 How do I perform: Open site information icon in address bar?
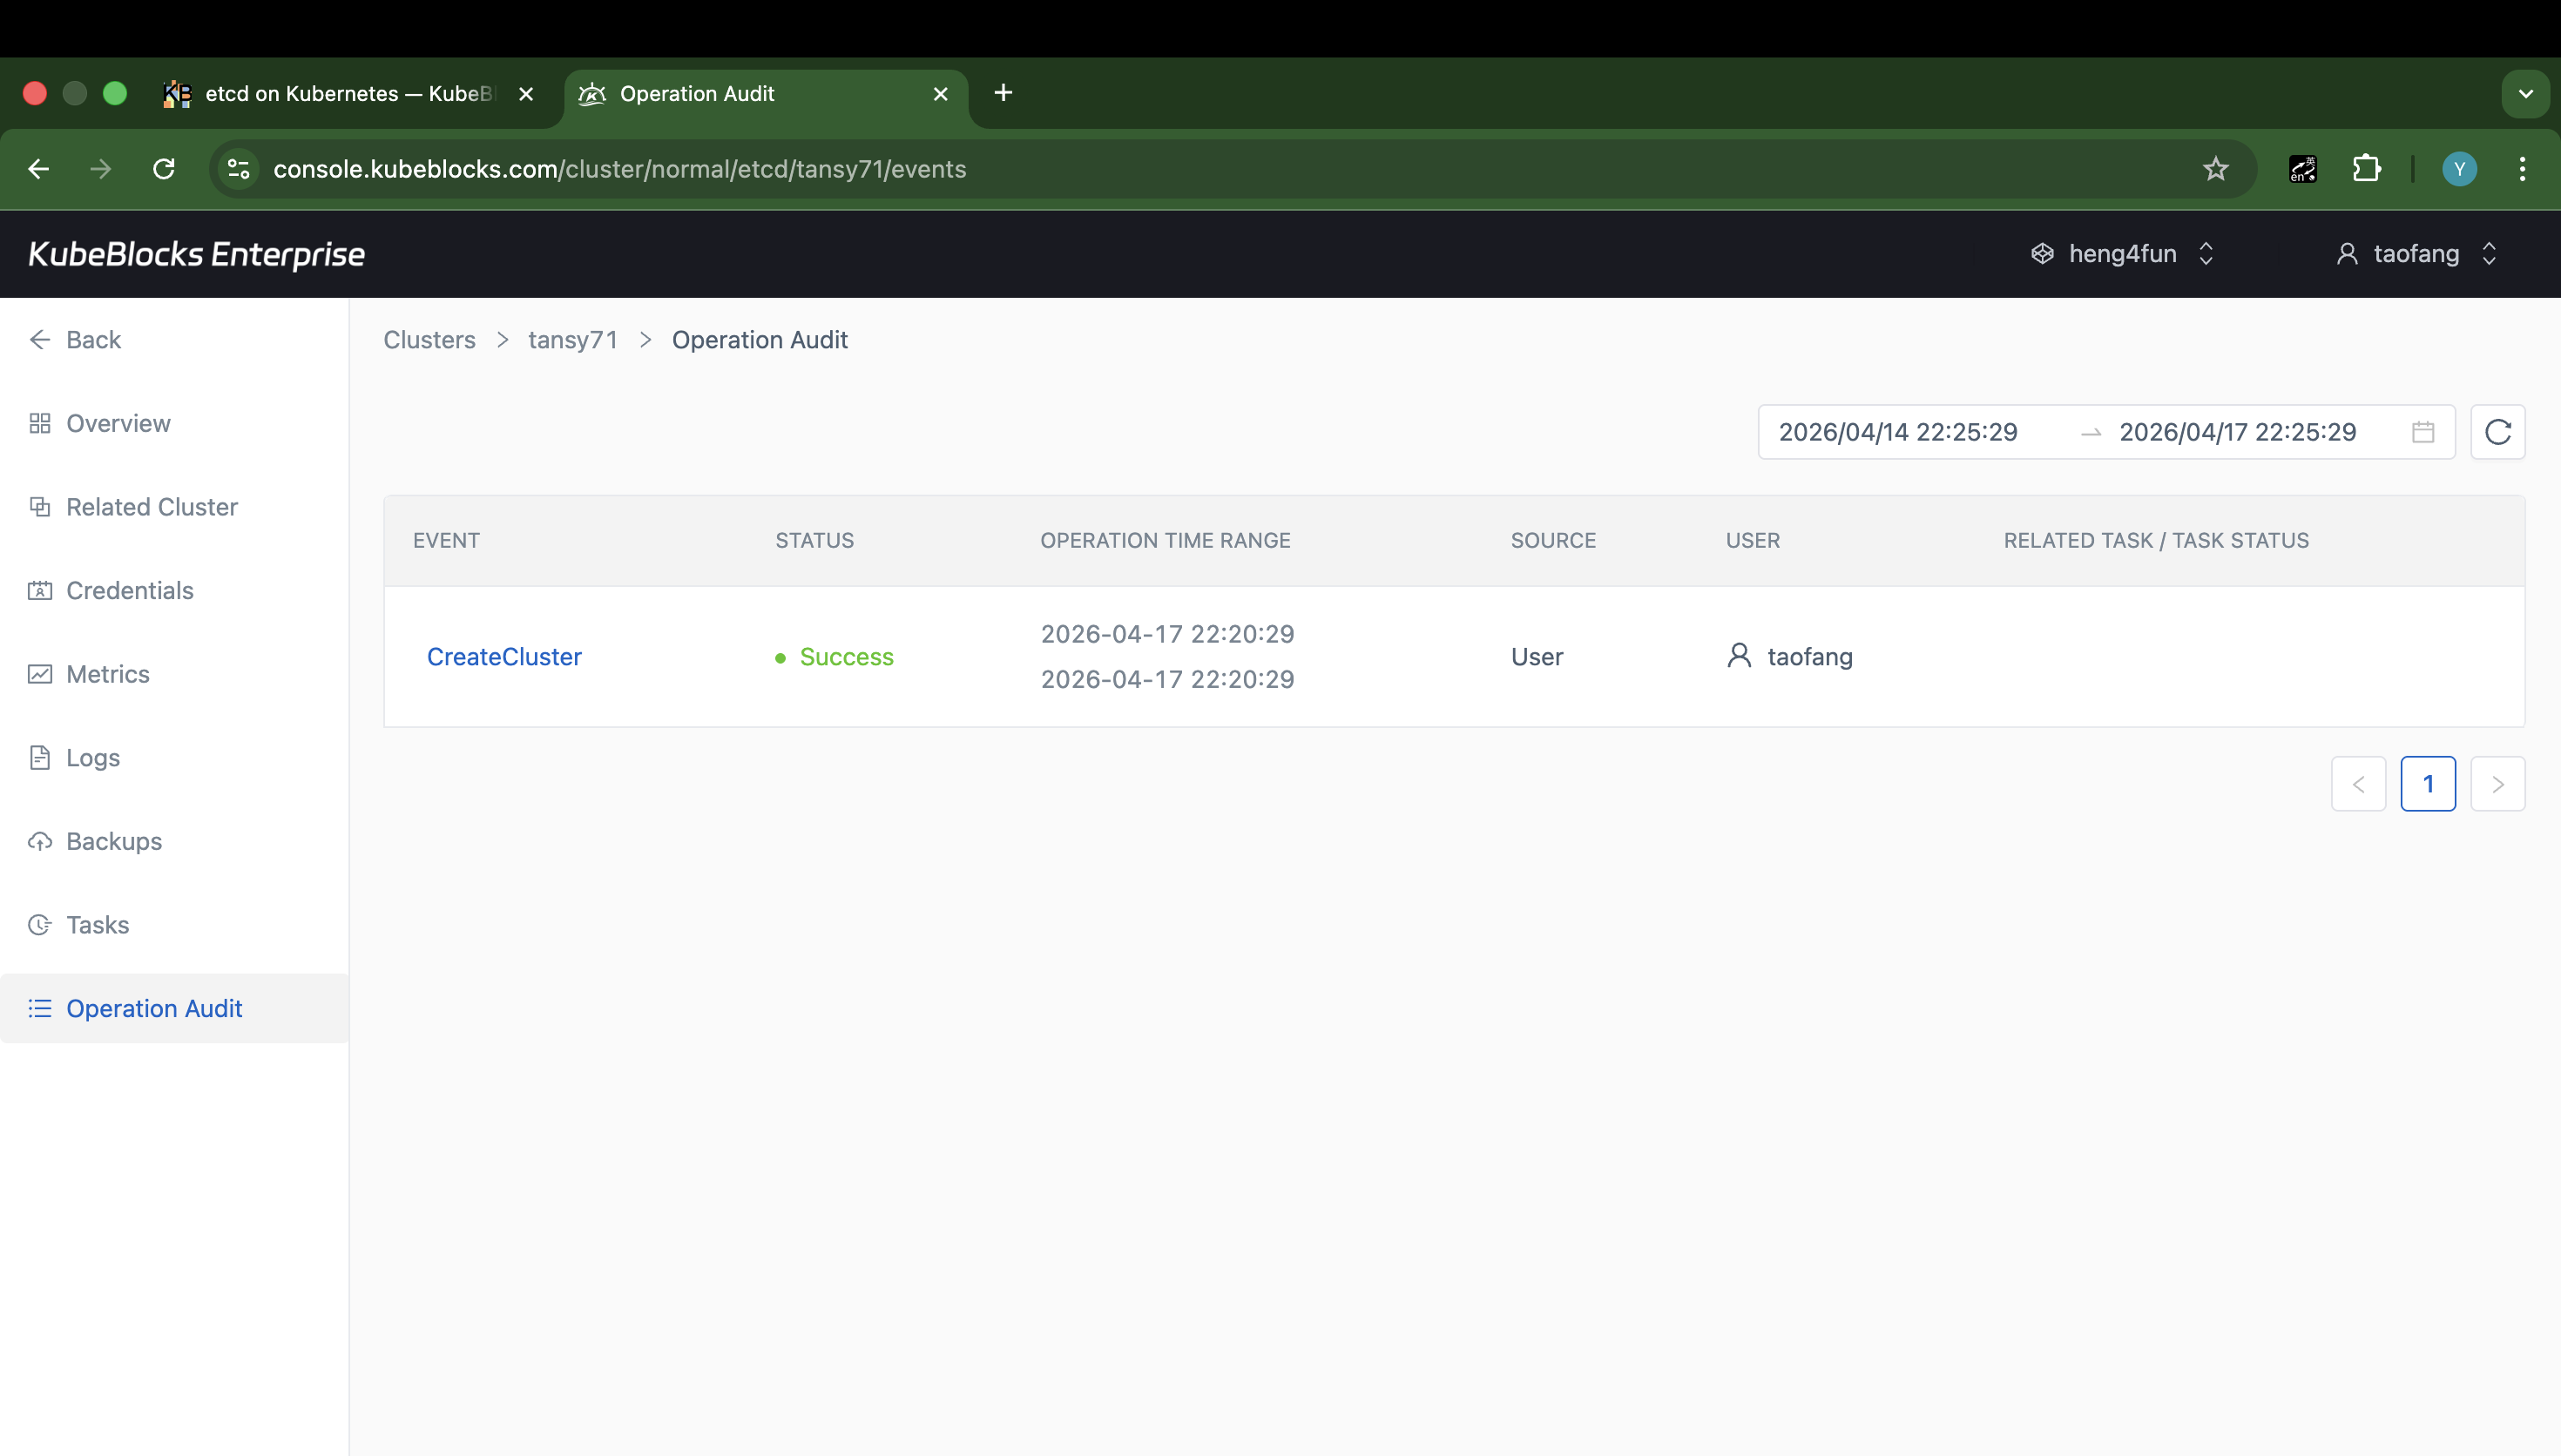click(239, 169)
